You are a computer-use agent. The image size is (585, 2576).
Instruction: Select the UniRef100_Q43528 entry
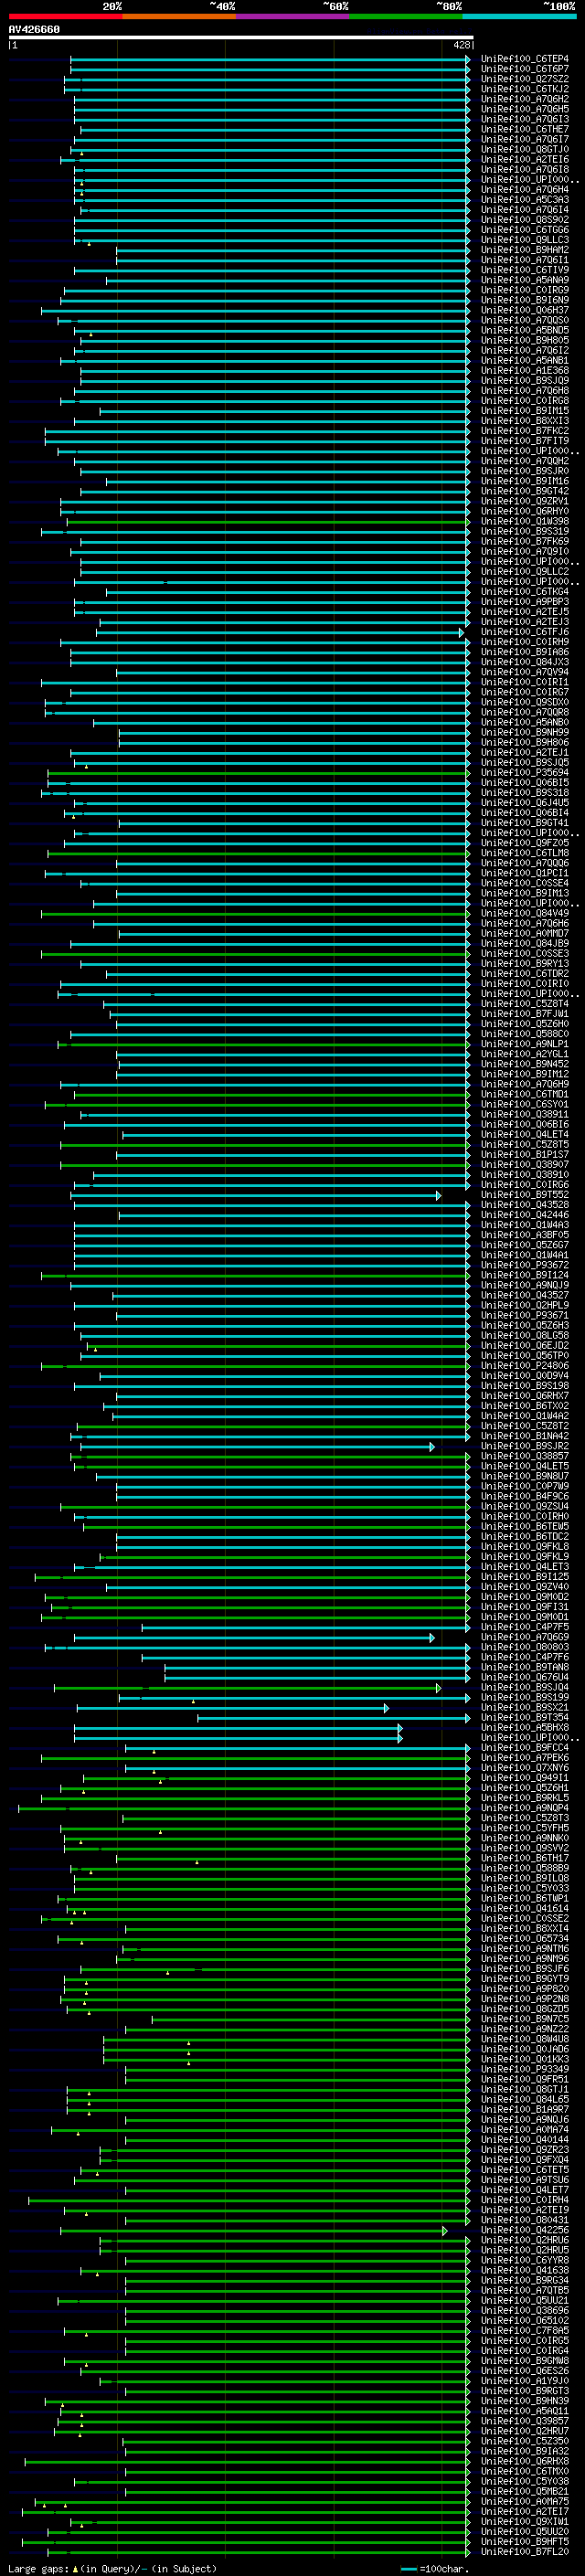pyautogui.click(x=524, y=1205)
